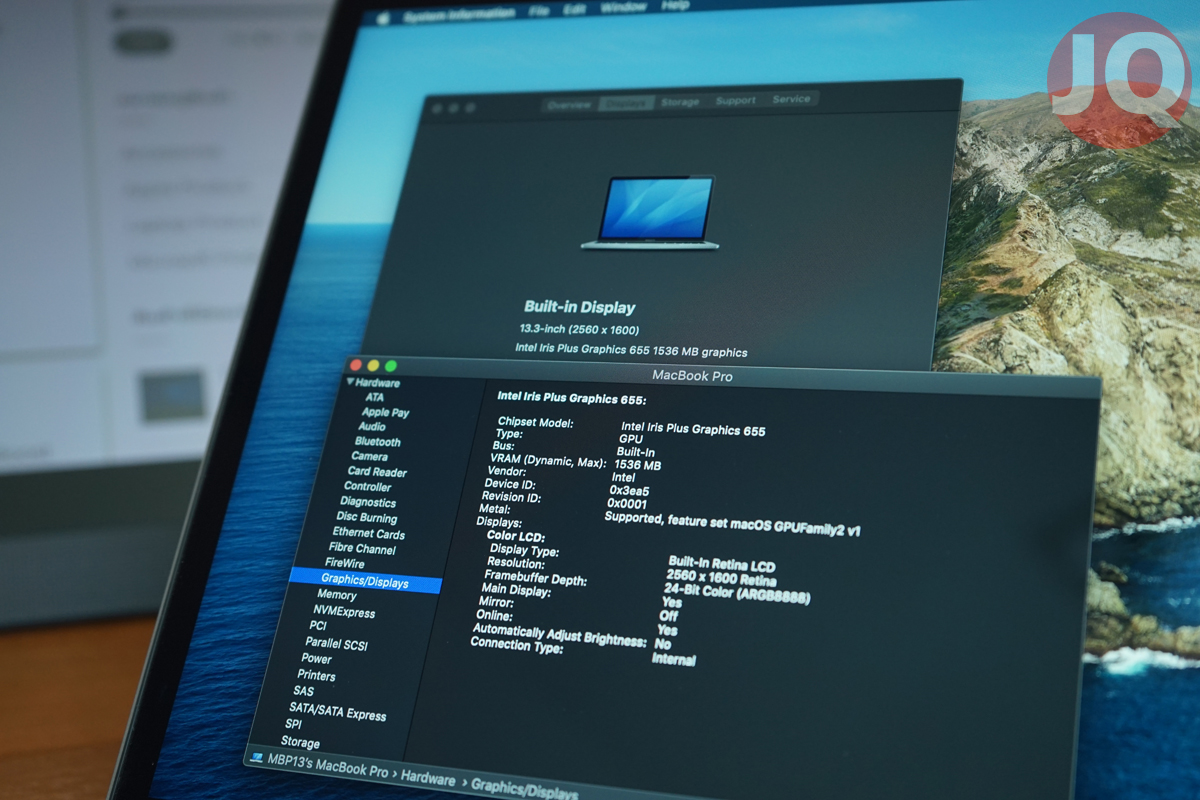Click the "Intel Iris Plus Graphics 655:" details heading
The height and width of the screenshot is (800, 1200).
pyautogui.click(x=571, y=398)
